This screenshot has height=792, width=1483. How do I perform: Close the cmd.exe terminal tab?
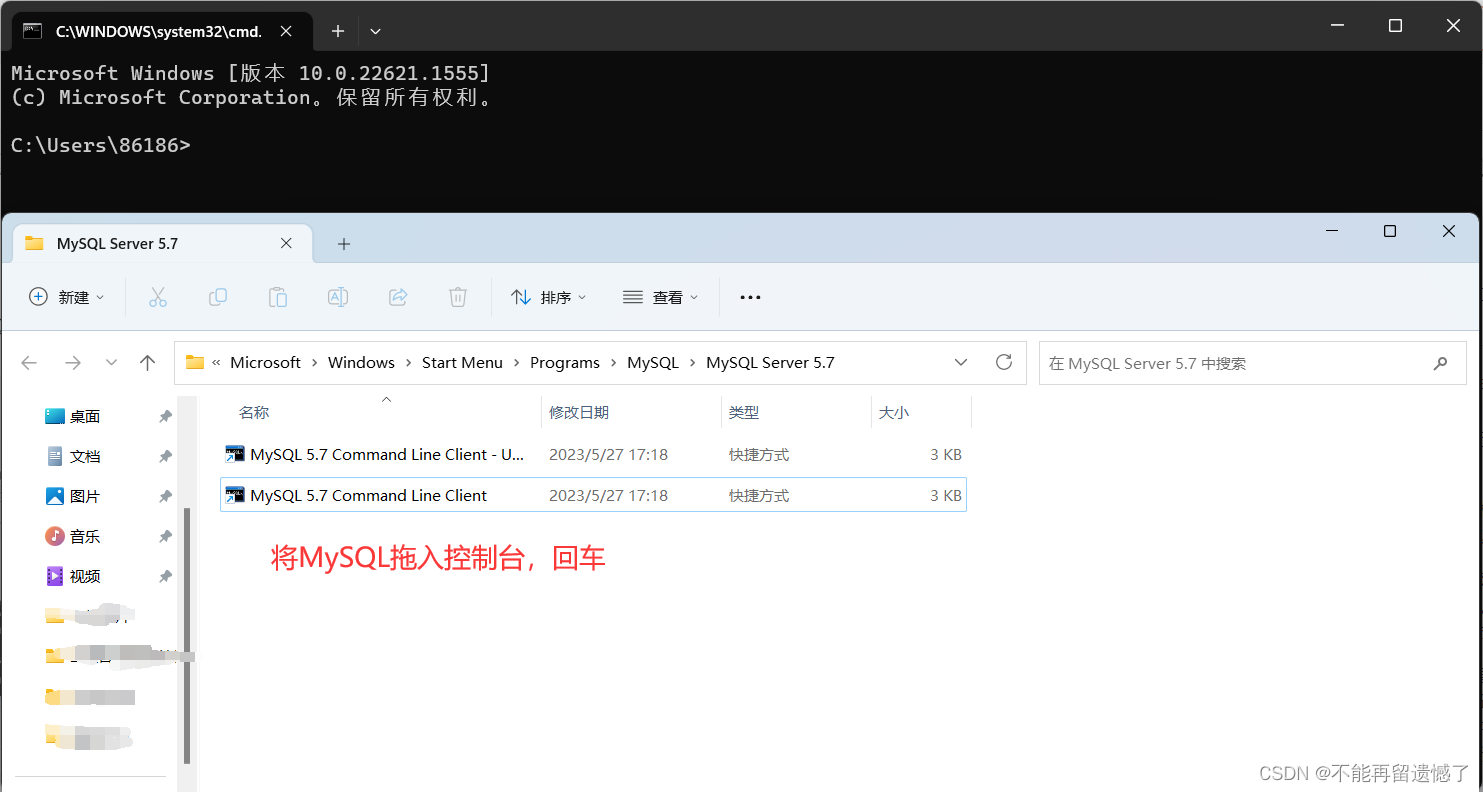pyautogui.click(x=286, y=31)
